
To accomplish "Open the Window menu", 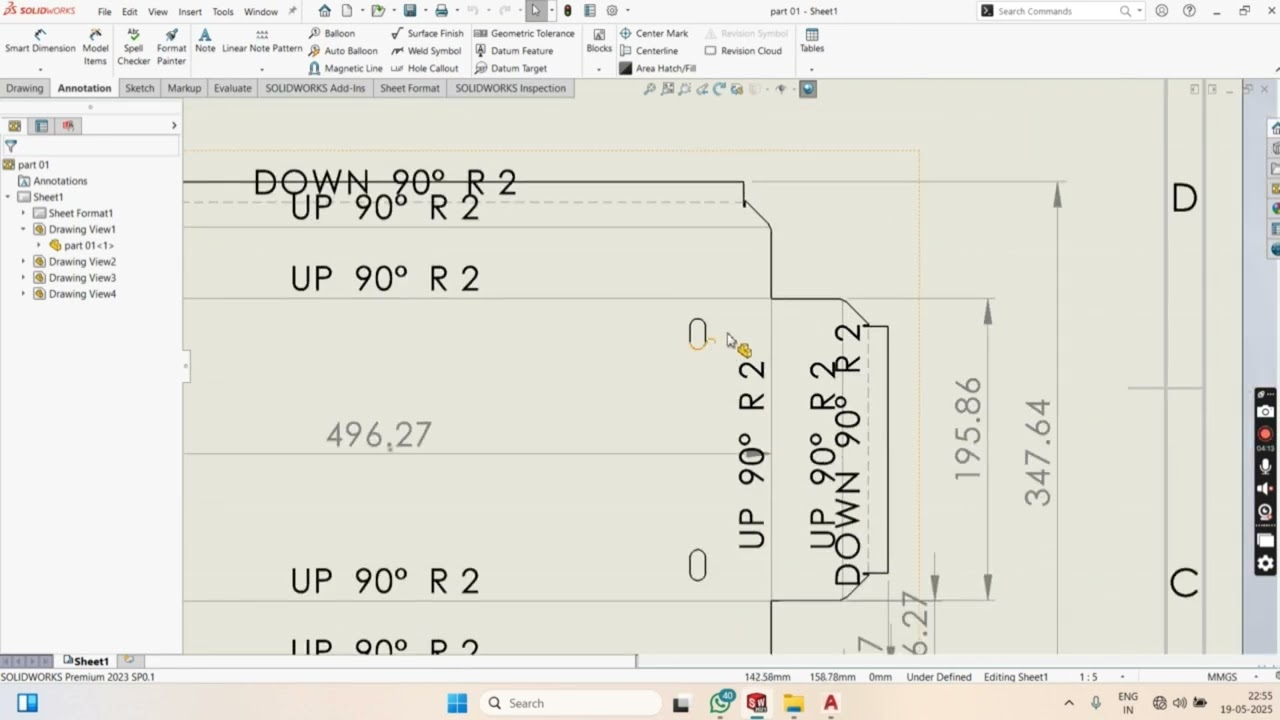I will [261, 12].
